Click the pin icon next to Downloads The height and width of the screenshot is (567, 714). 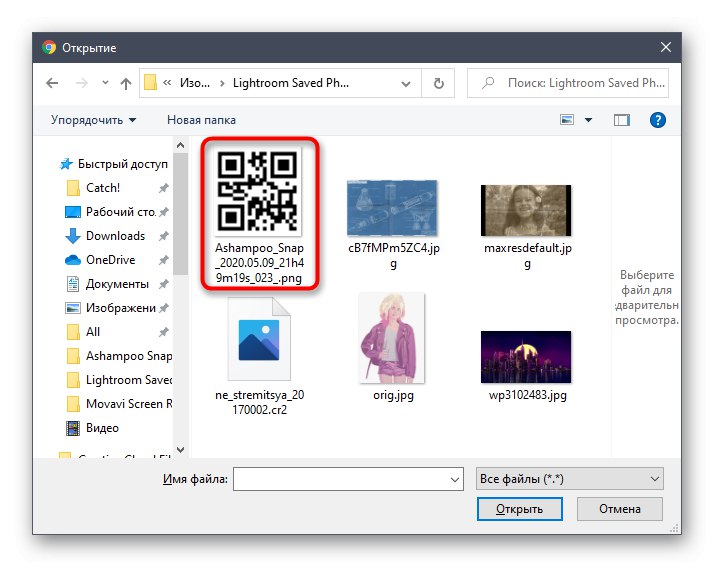pyautogui.click(x=163, y=236)
